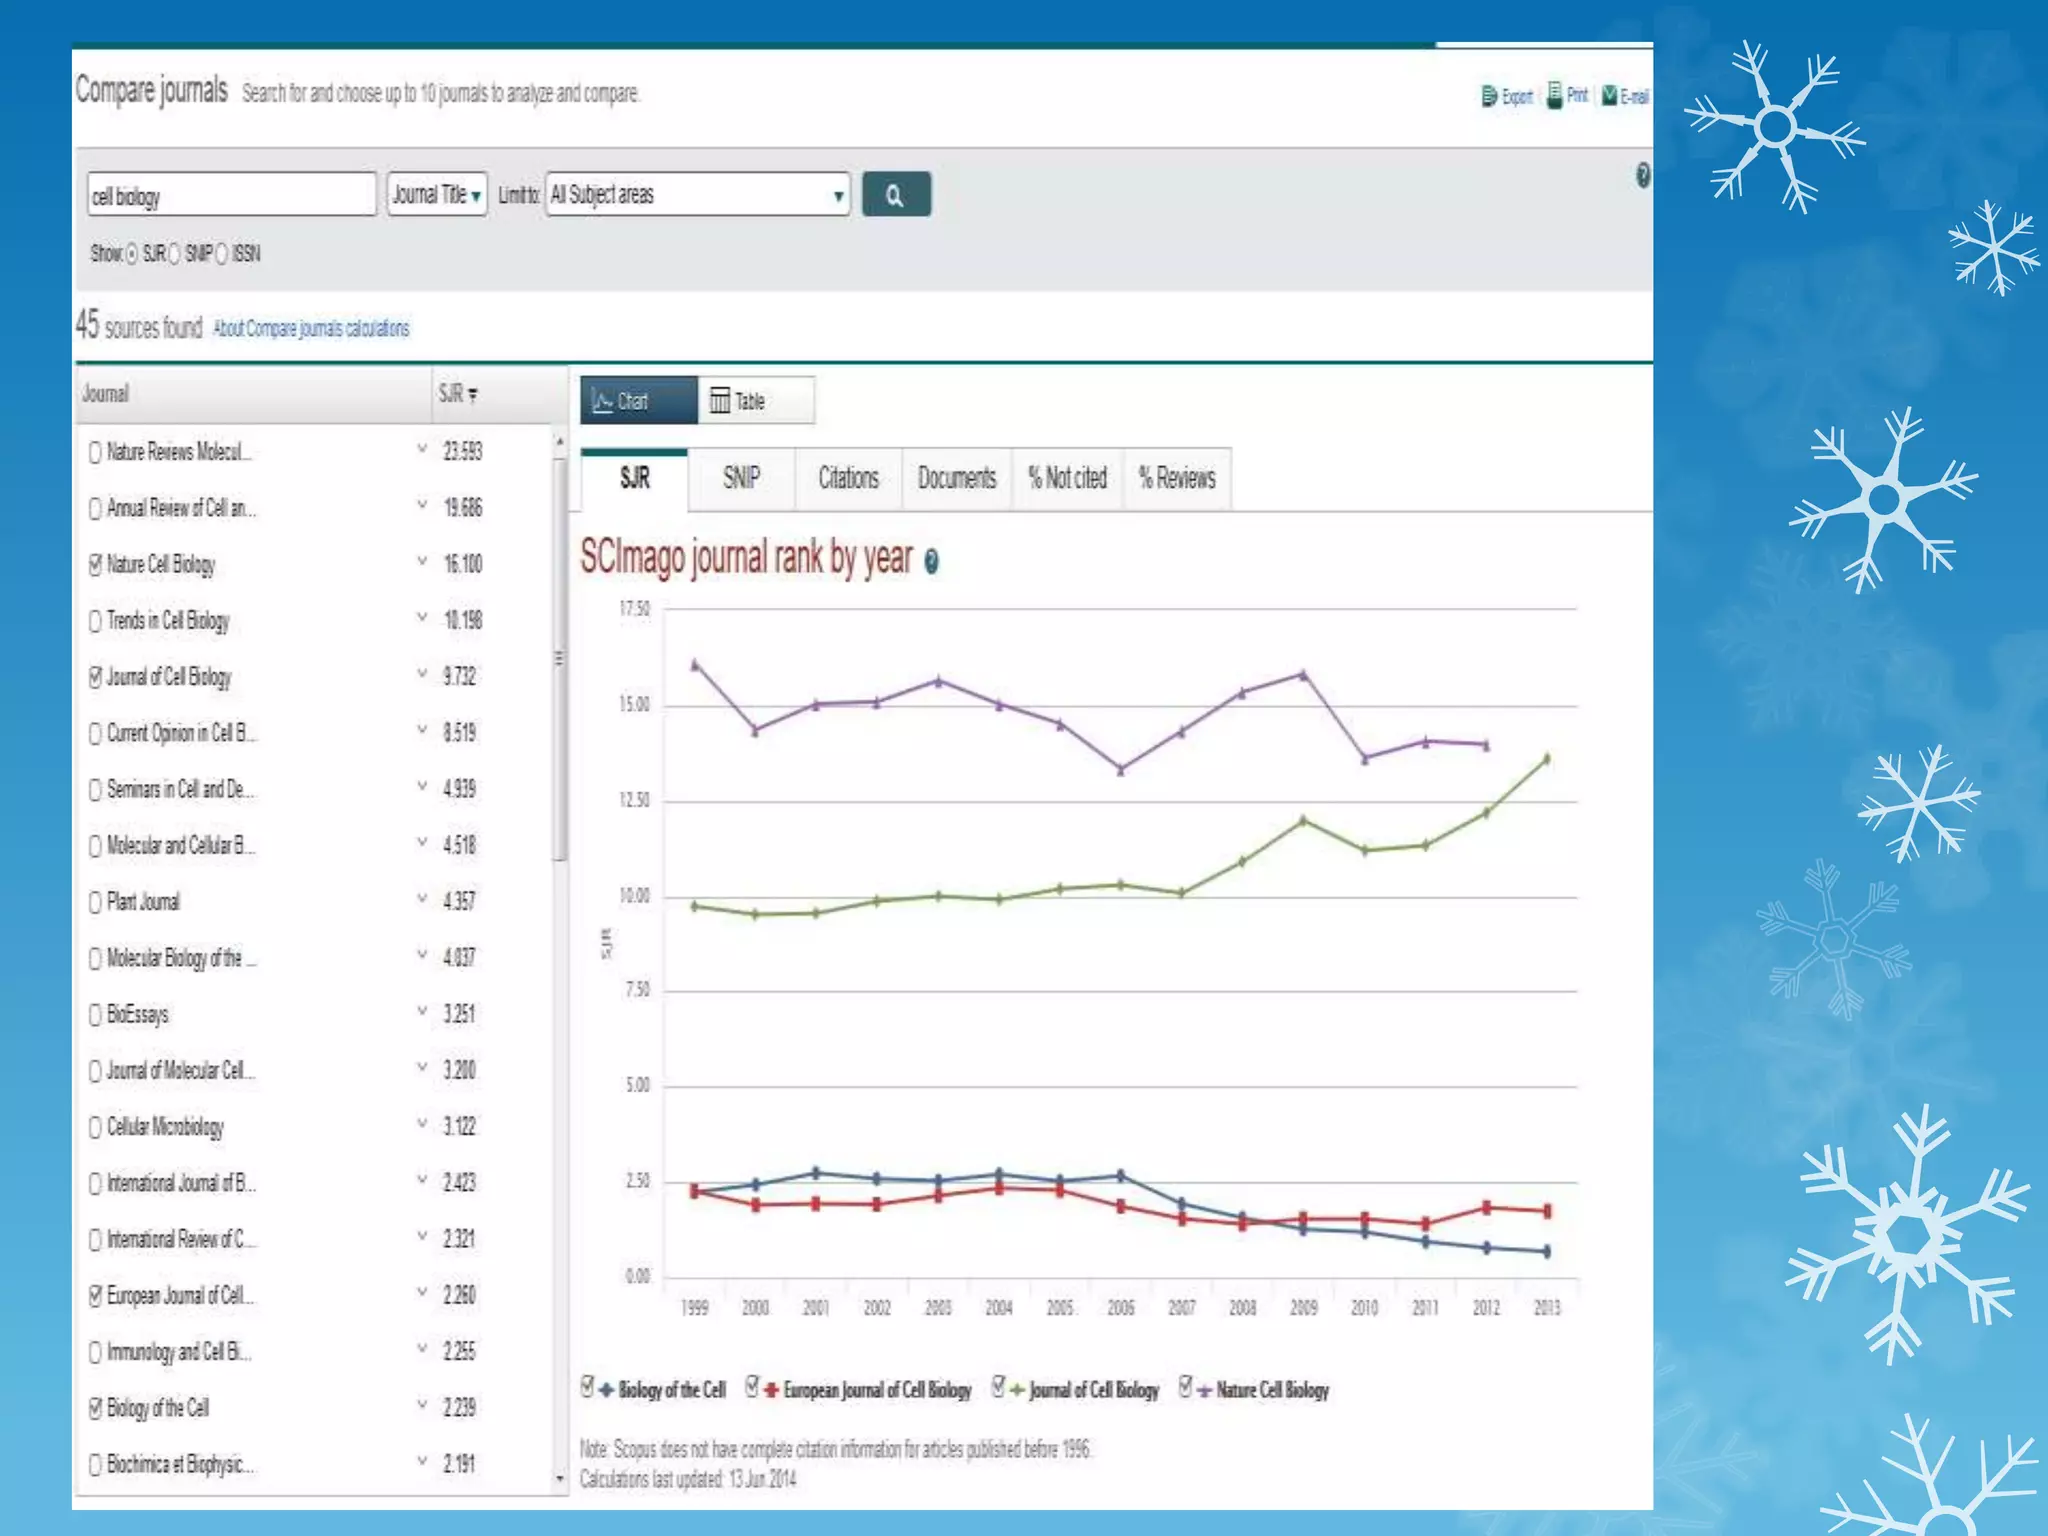This screenshot has width=2048, height=1536.
Task: Open the Citations tab
Action: 848,479
